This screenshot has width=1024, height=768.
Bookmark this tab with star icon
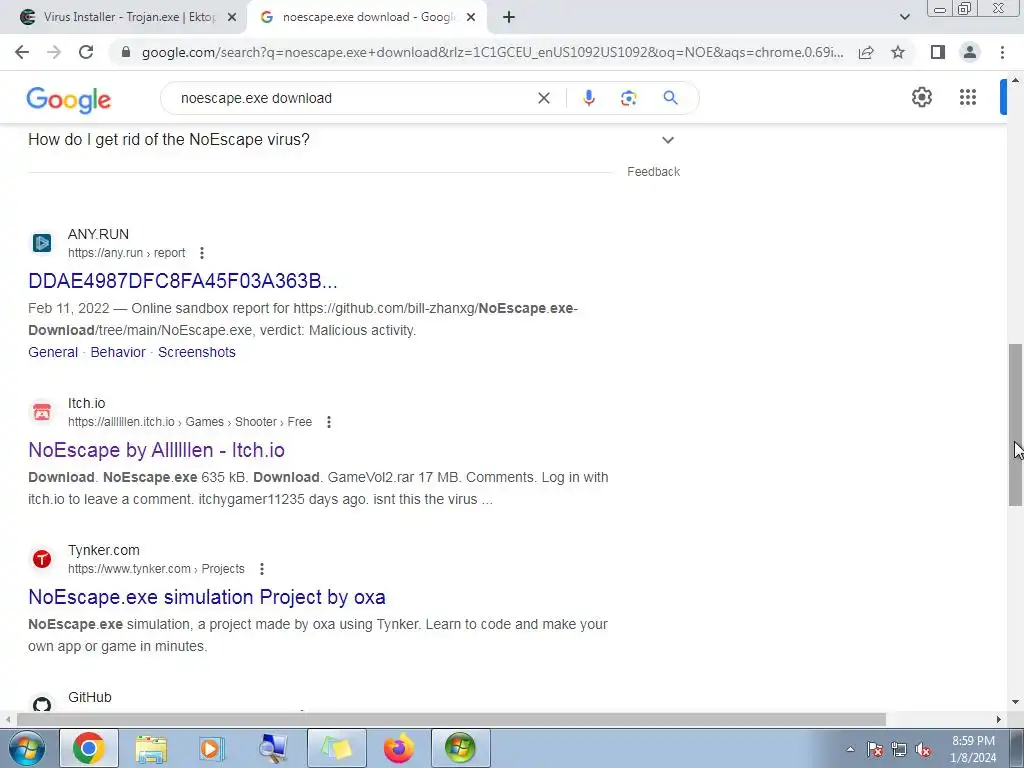click(x=898, y=52)
